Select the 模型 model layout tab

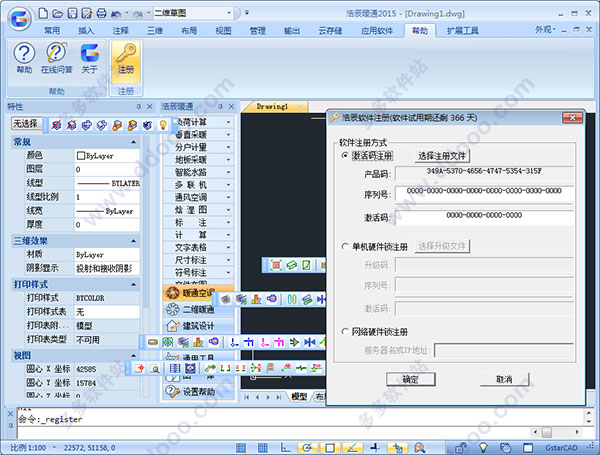coord(299,396)
